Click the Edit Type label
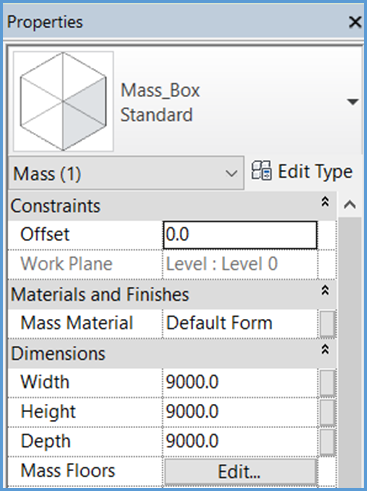 (315, 172)
